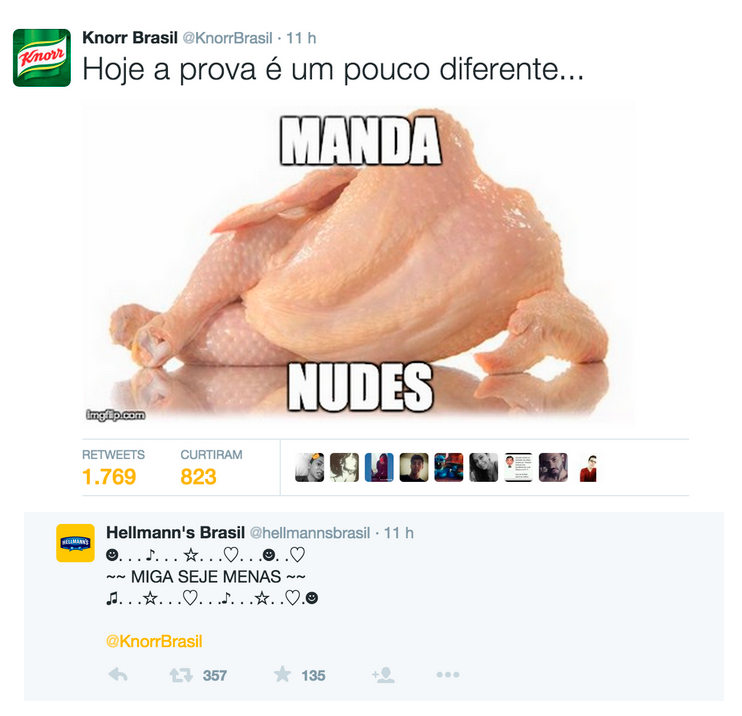Open the last liker avatar in red shirt
This screenshot has height=716, width=742.
click(588, 467)
